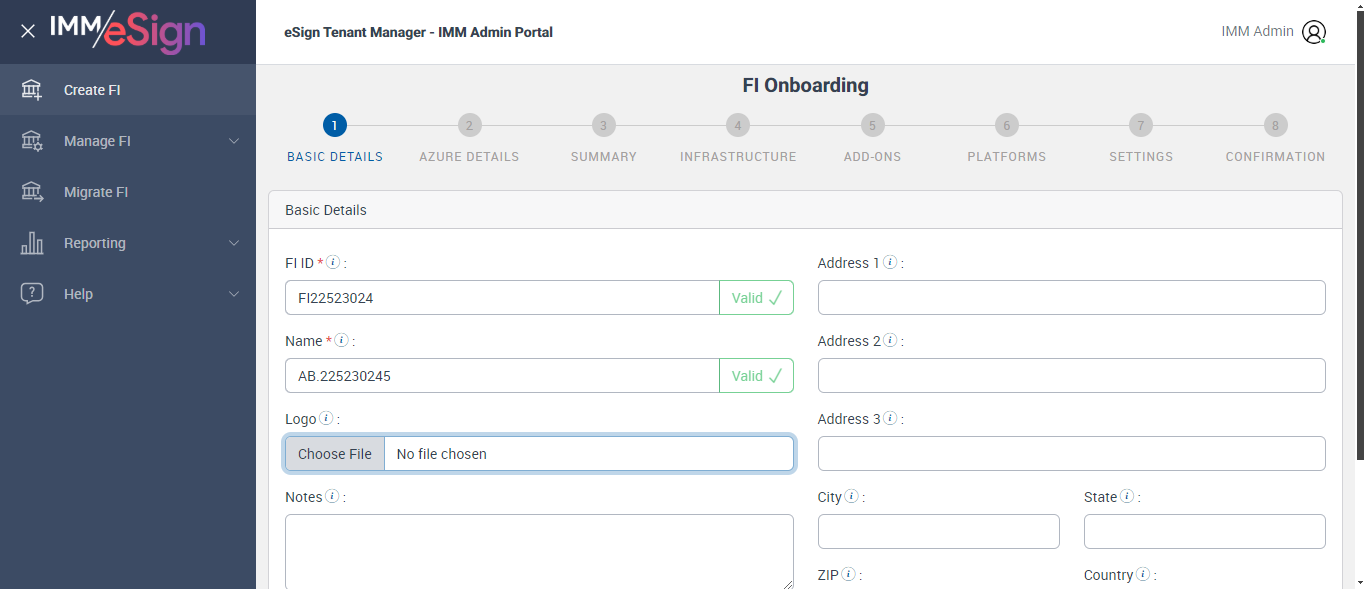Image resolution: width=1366 pixels, height=589 pixels.
Task: Close the sidebar with the X icon
Action: (x=28, y=31)
